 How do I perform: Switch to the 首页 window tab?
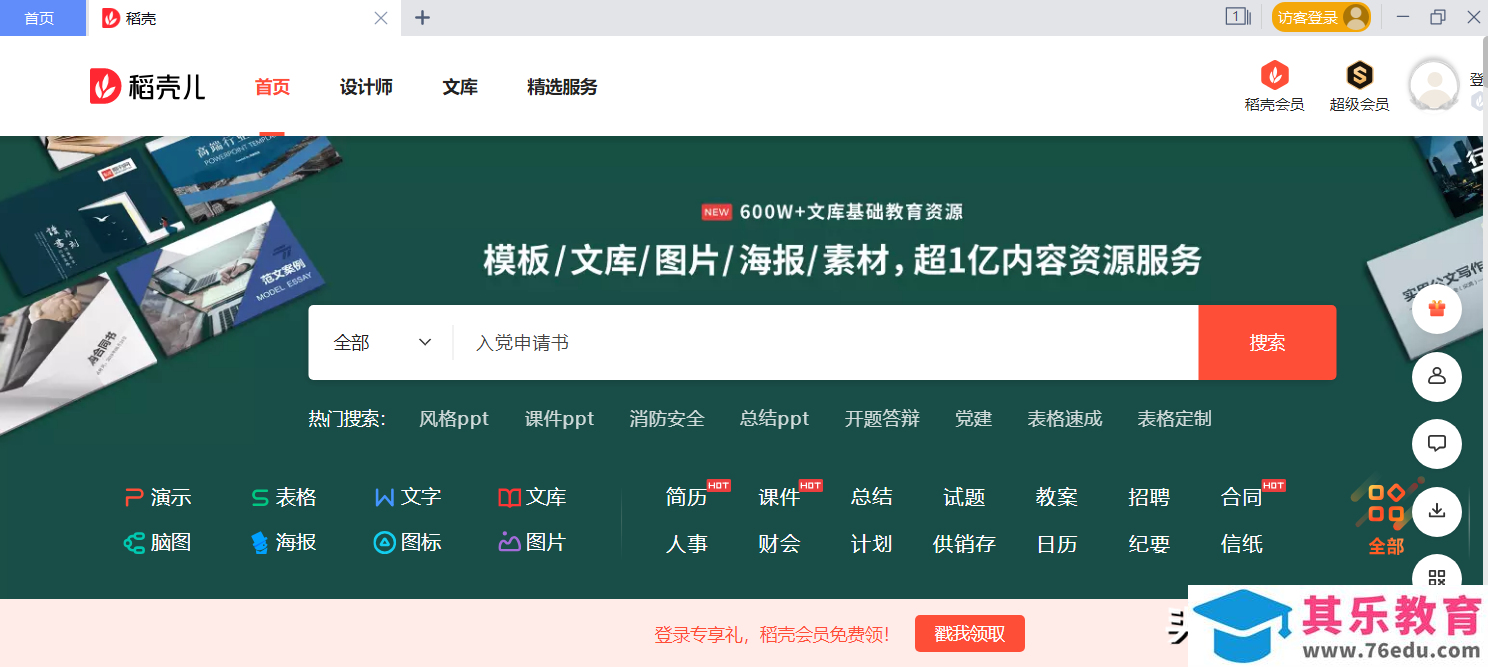point(43,18)
